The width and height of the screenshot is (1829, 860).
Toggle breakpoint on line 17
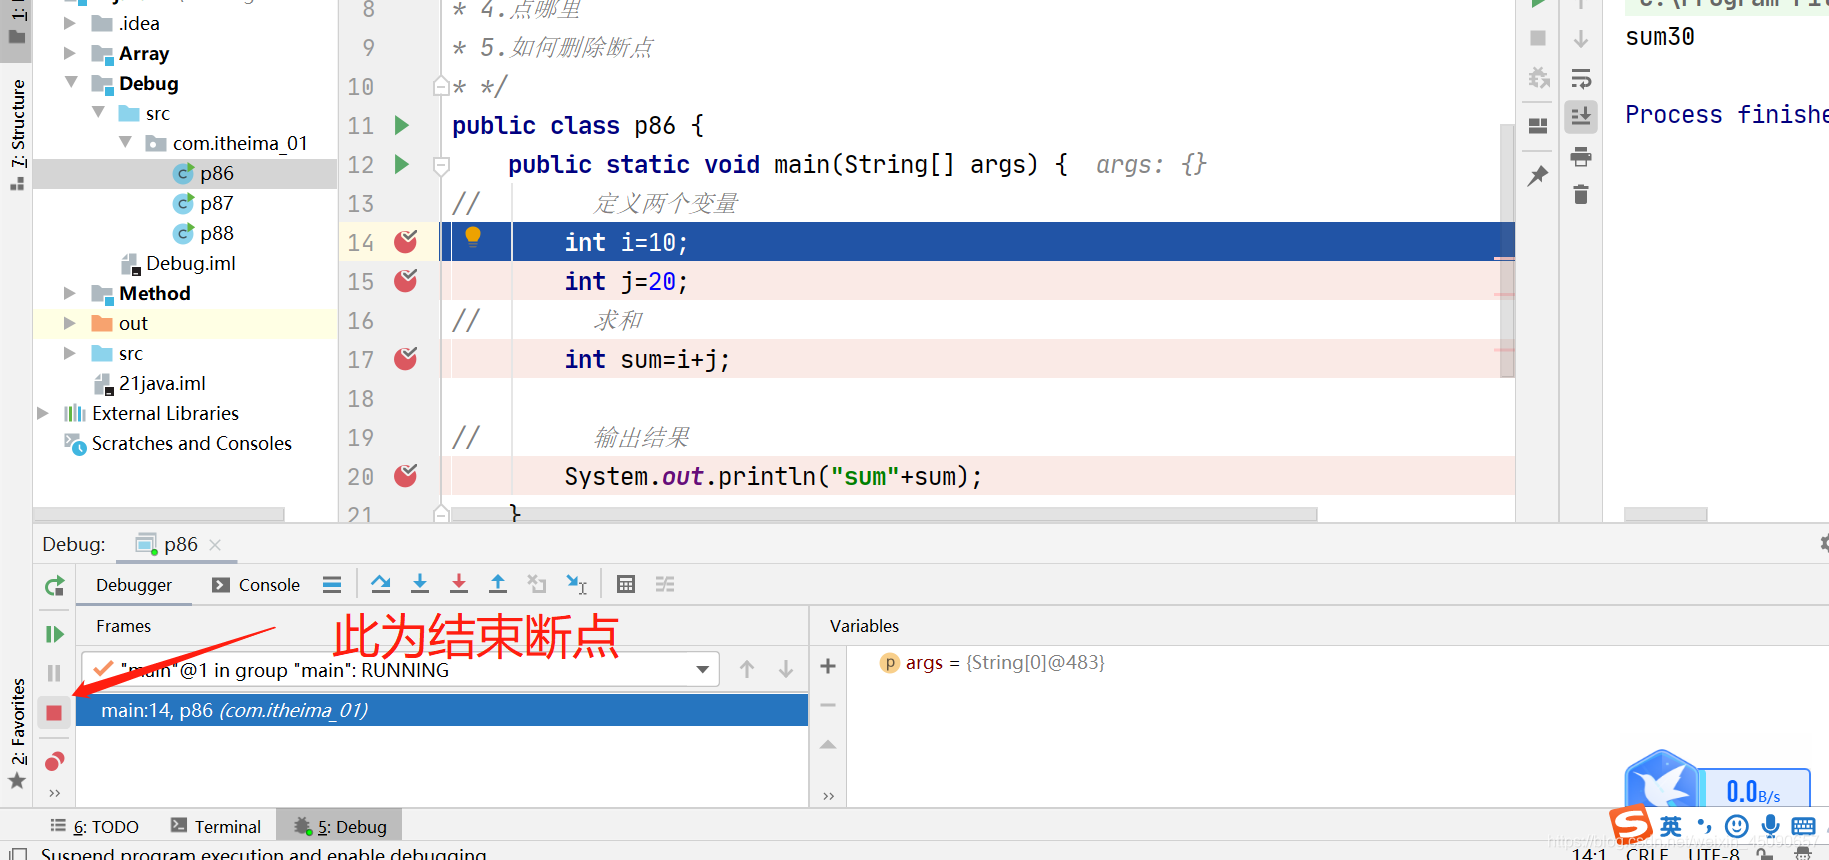(x=406, y=359)
